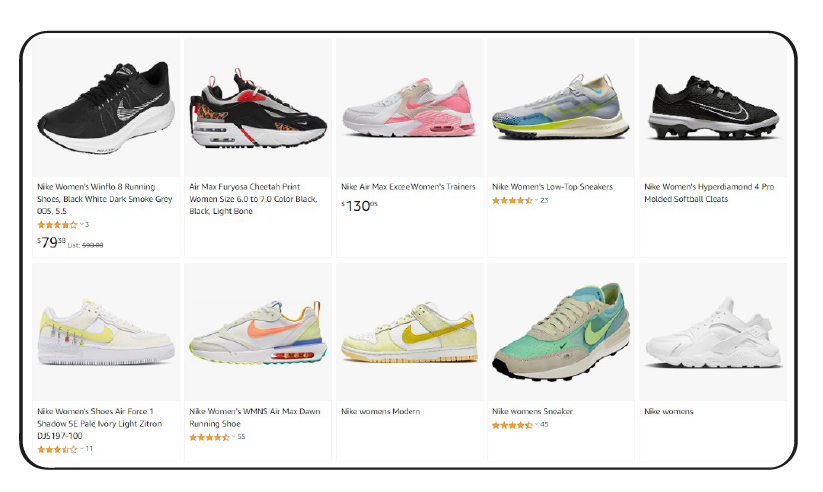Expand the rating arrow under Air Max Dawn

click(233, 437)
